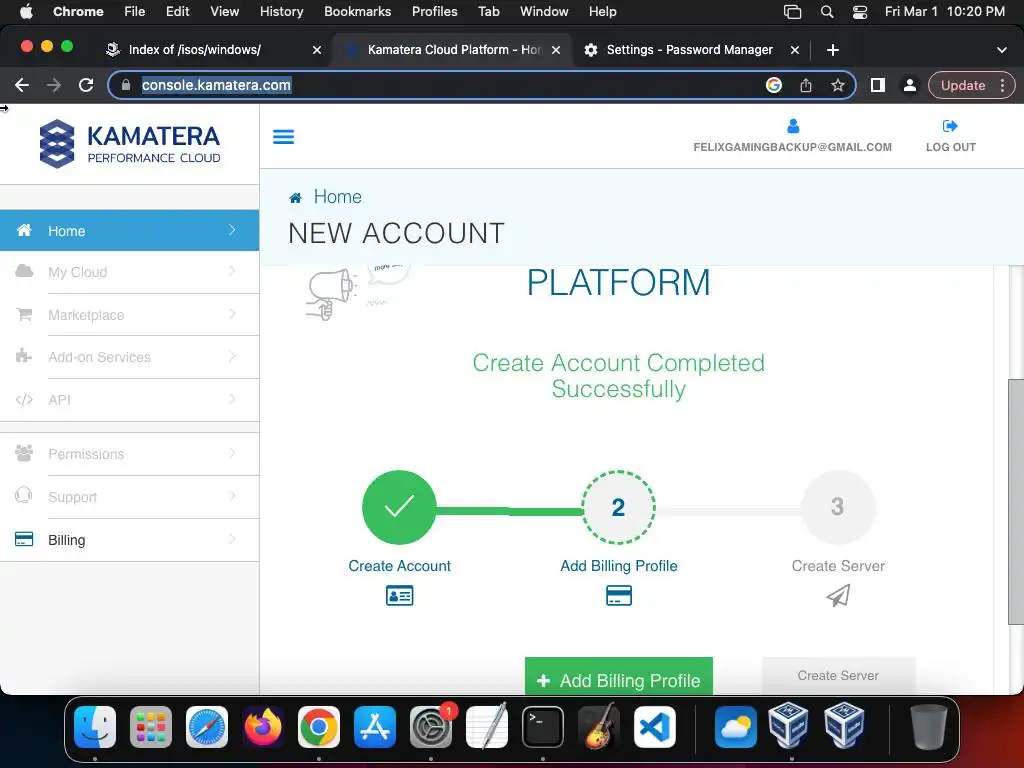Click the Support headset icon
1024x768 pixels.
click(24, 496)
